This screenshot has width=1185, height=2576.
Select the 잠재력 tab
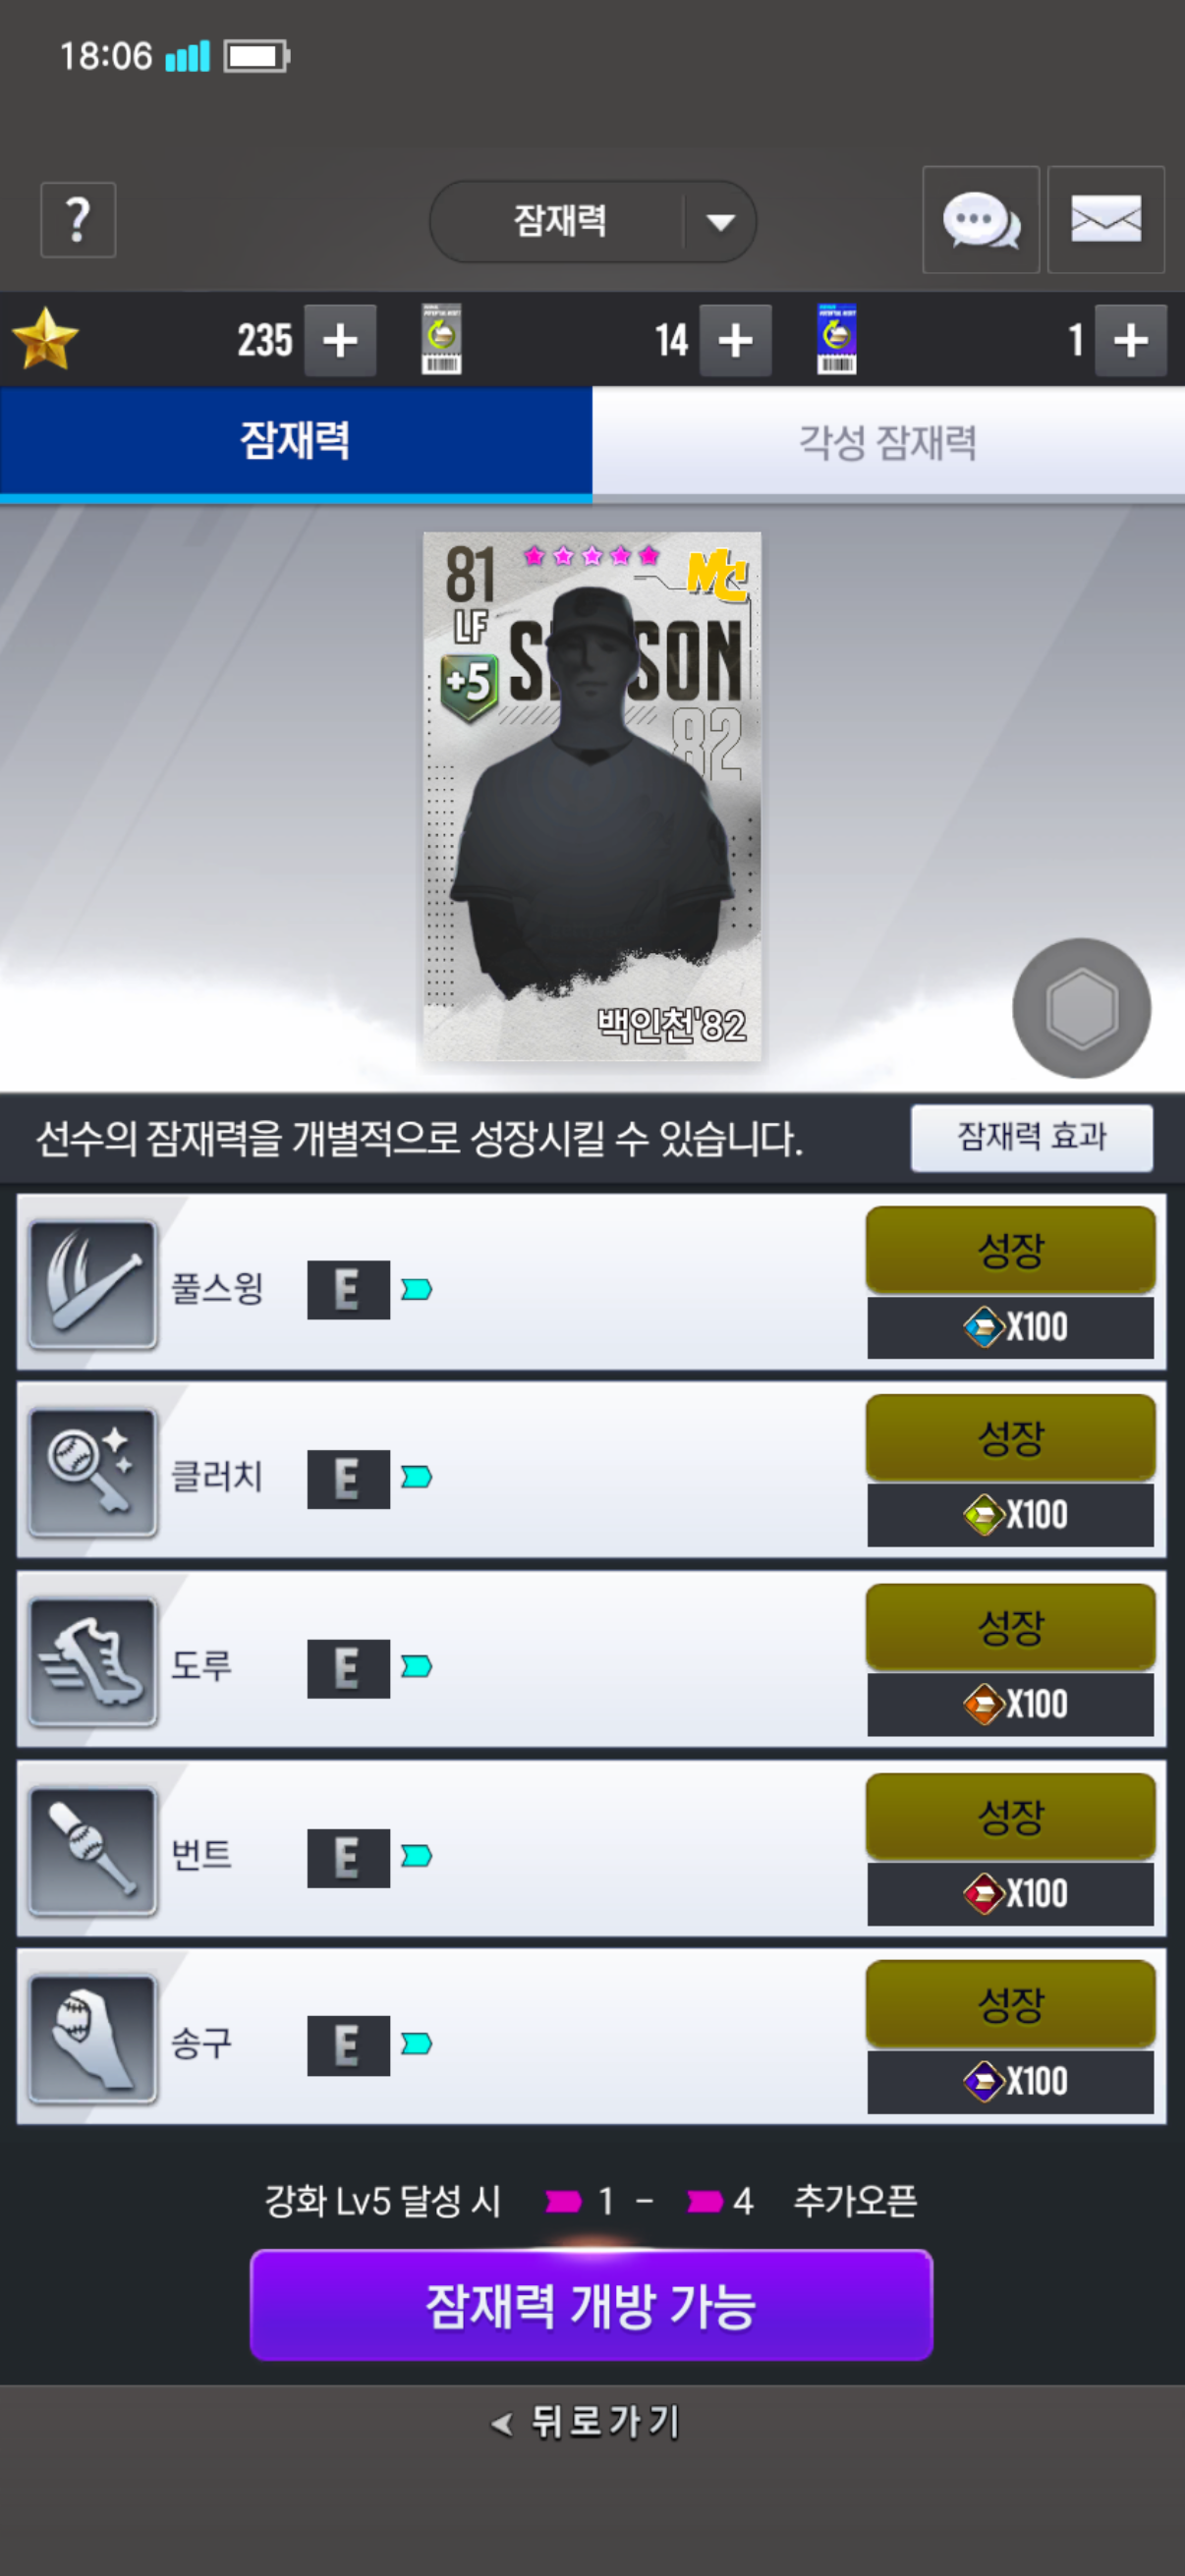(296, 442)
